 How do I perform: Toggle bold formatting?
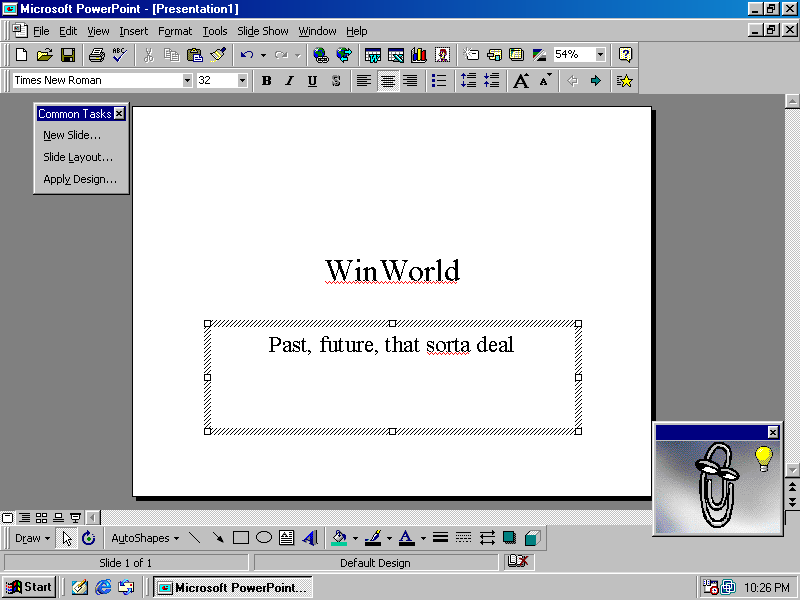[x=266, y=81]
